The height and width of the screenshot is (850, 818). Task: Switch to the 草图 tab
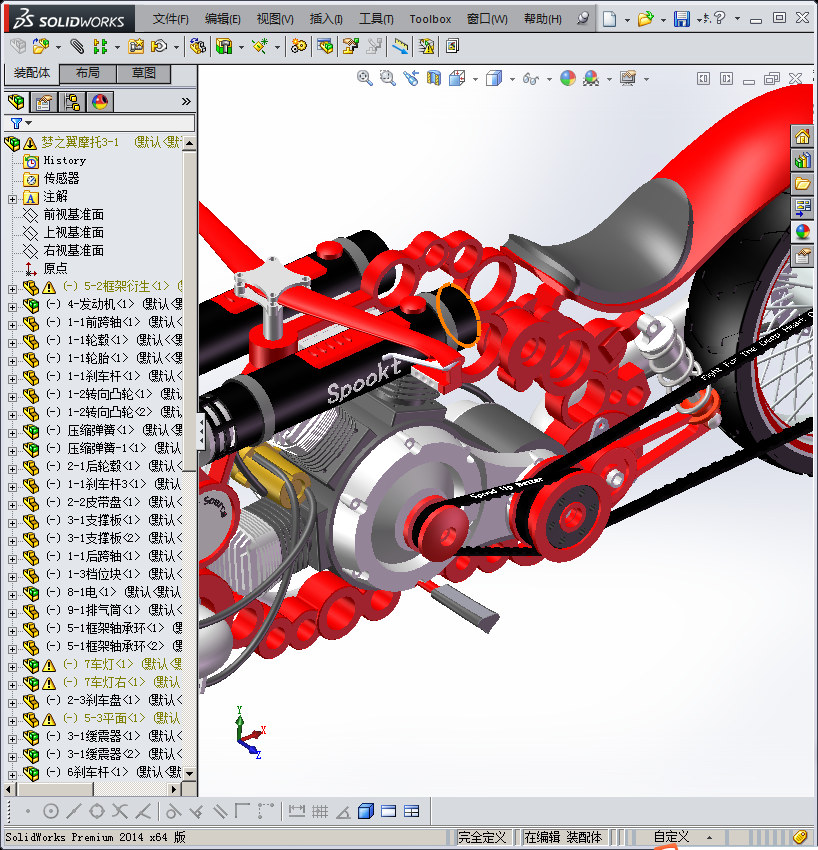point(144,73)
